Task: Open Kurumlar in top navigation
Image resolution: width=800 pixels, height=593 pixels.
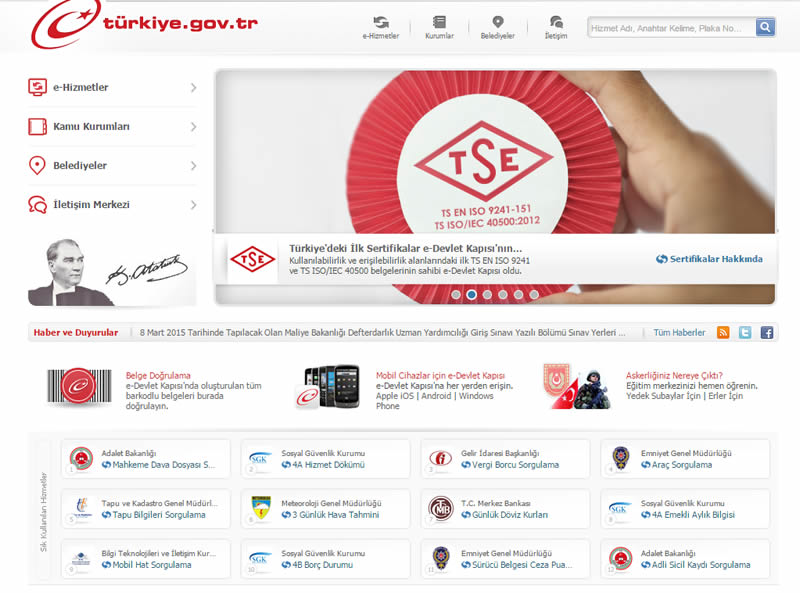Action: point(439,27)
